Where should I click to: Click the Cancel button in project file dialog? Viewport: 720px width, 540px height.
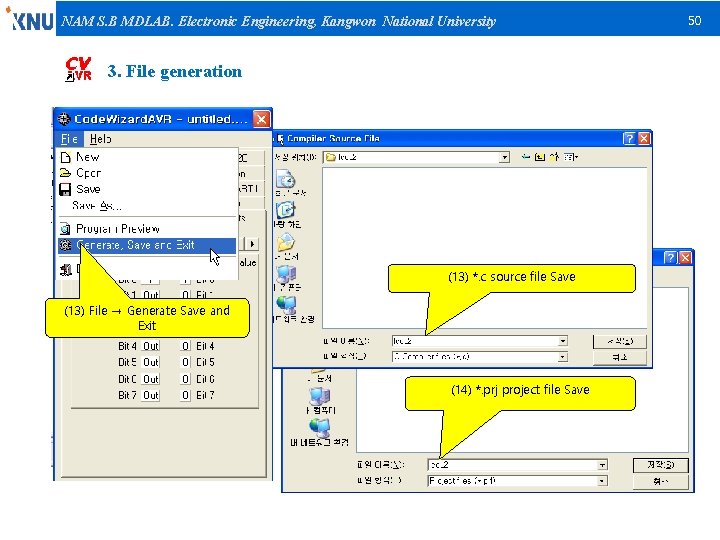(x=661, y=481)
